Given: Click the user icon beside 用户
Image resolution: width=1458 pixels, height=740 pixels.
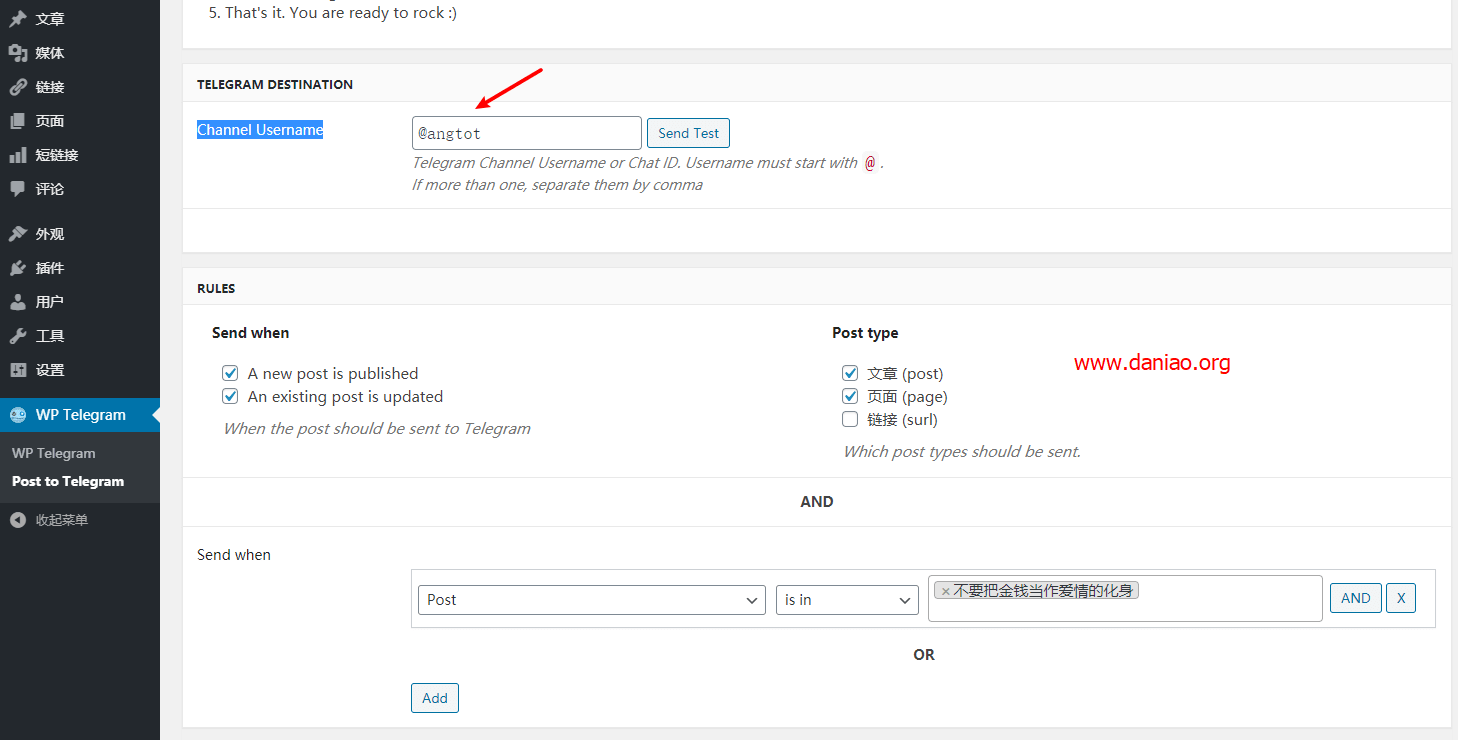Looking at the screenshot, I should [x=18, y=302].
